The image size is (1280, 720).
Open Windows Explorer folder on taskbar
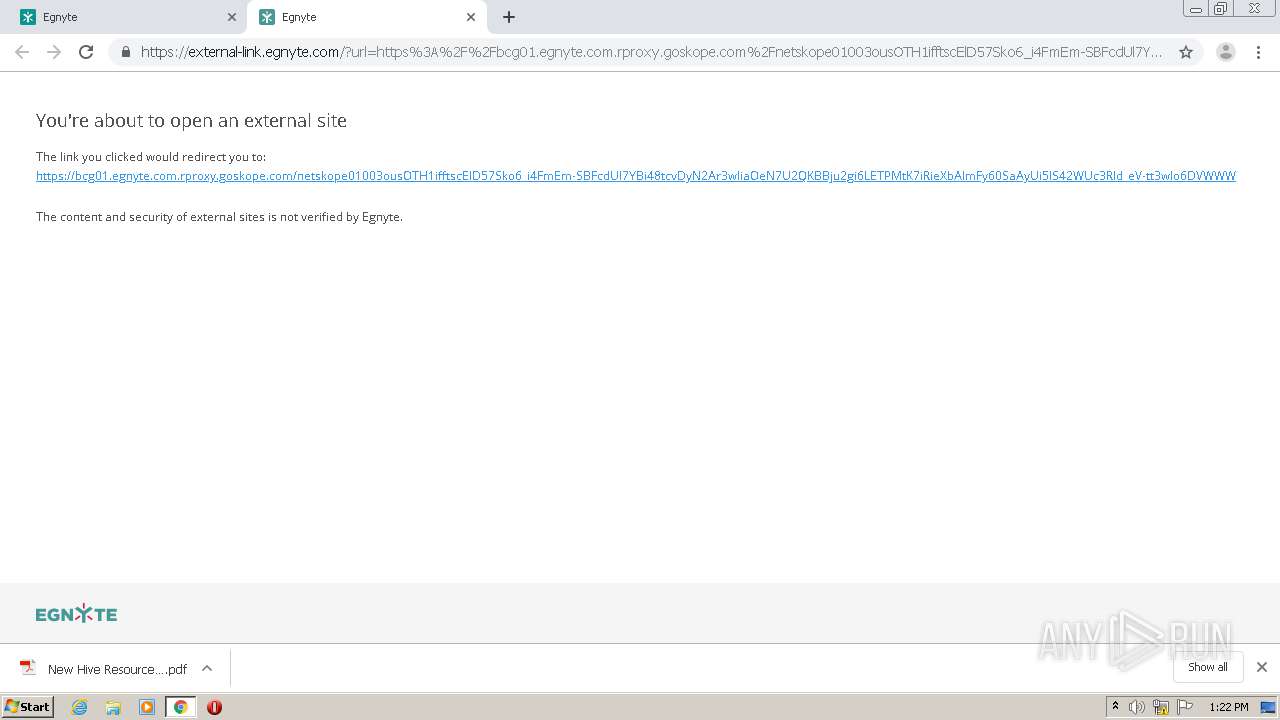pos(113,707)
